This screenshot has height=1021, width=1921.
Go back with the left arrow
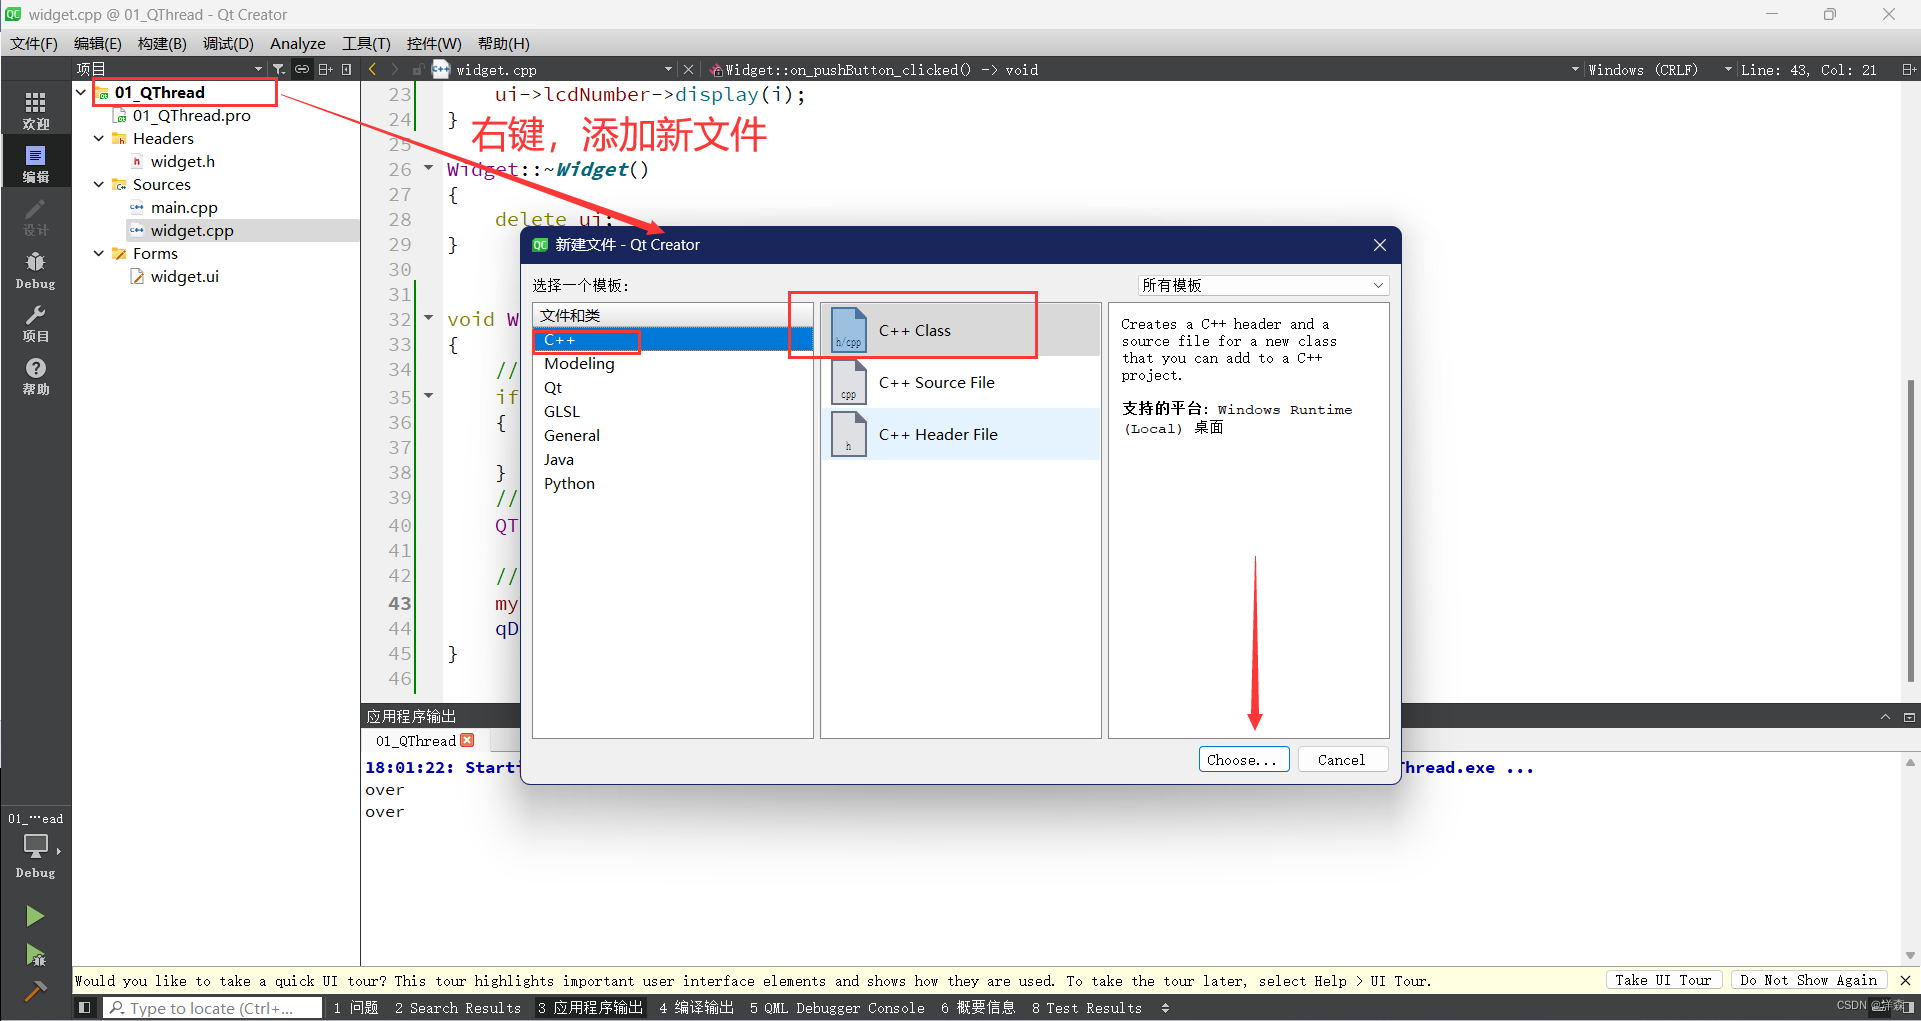pyautogui.click(x=373, y=69)
